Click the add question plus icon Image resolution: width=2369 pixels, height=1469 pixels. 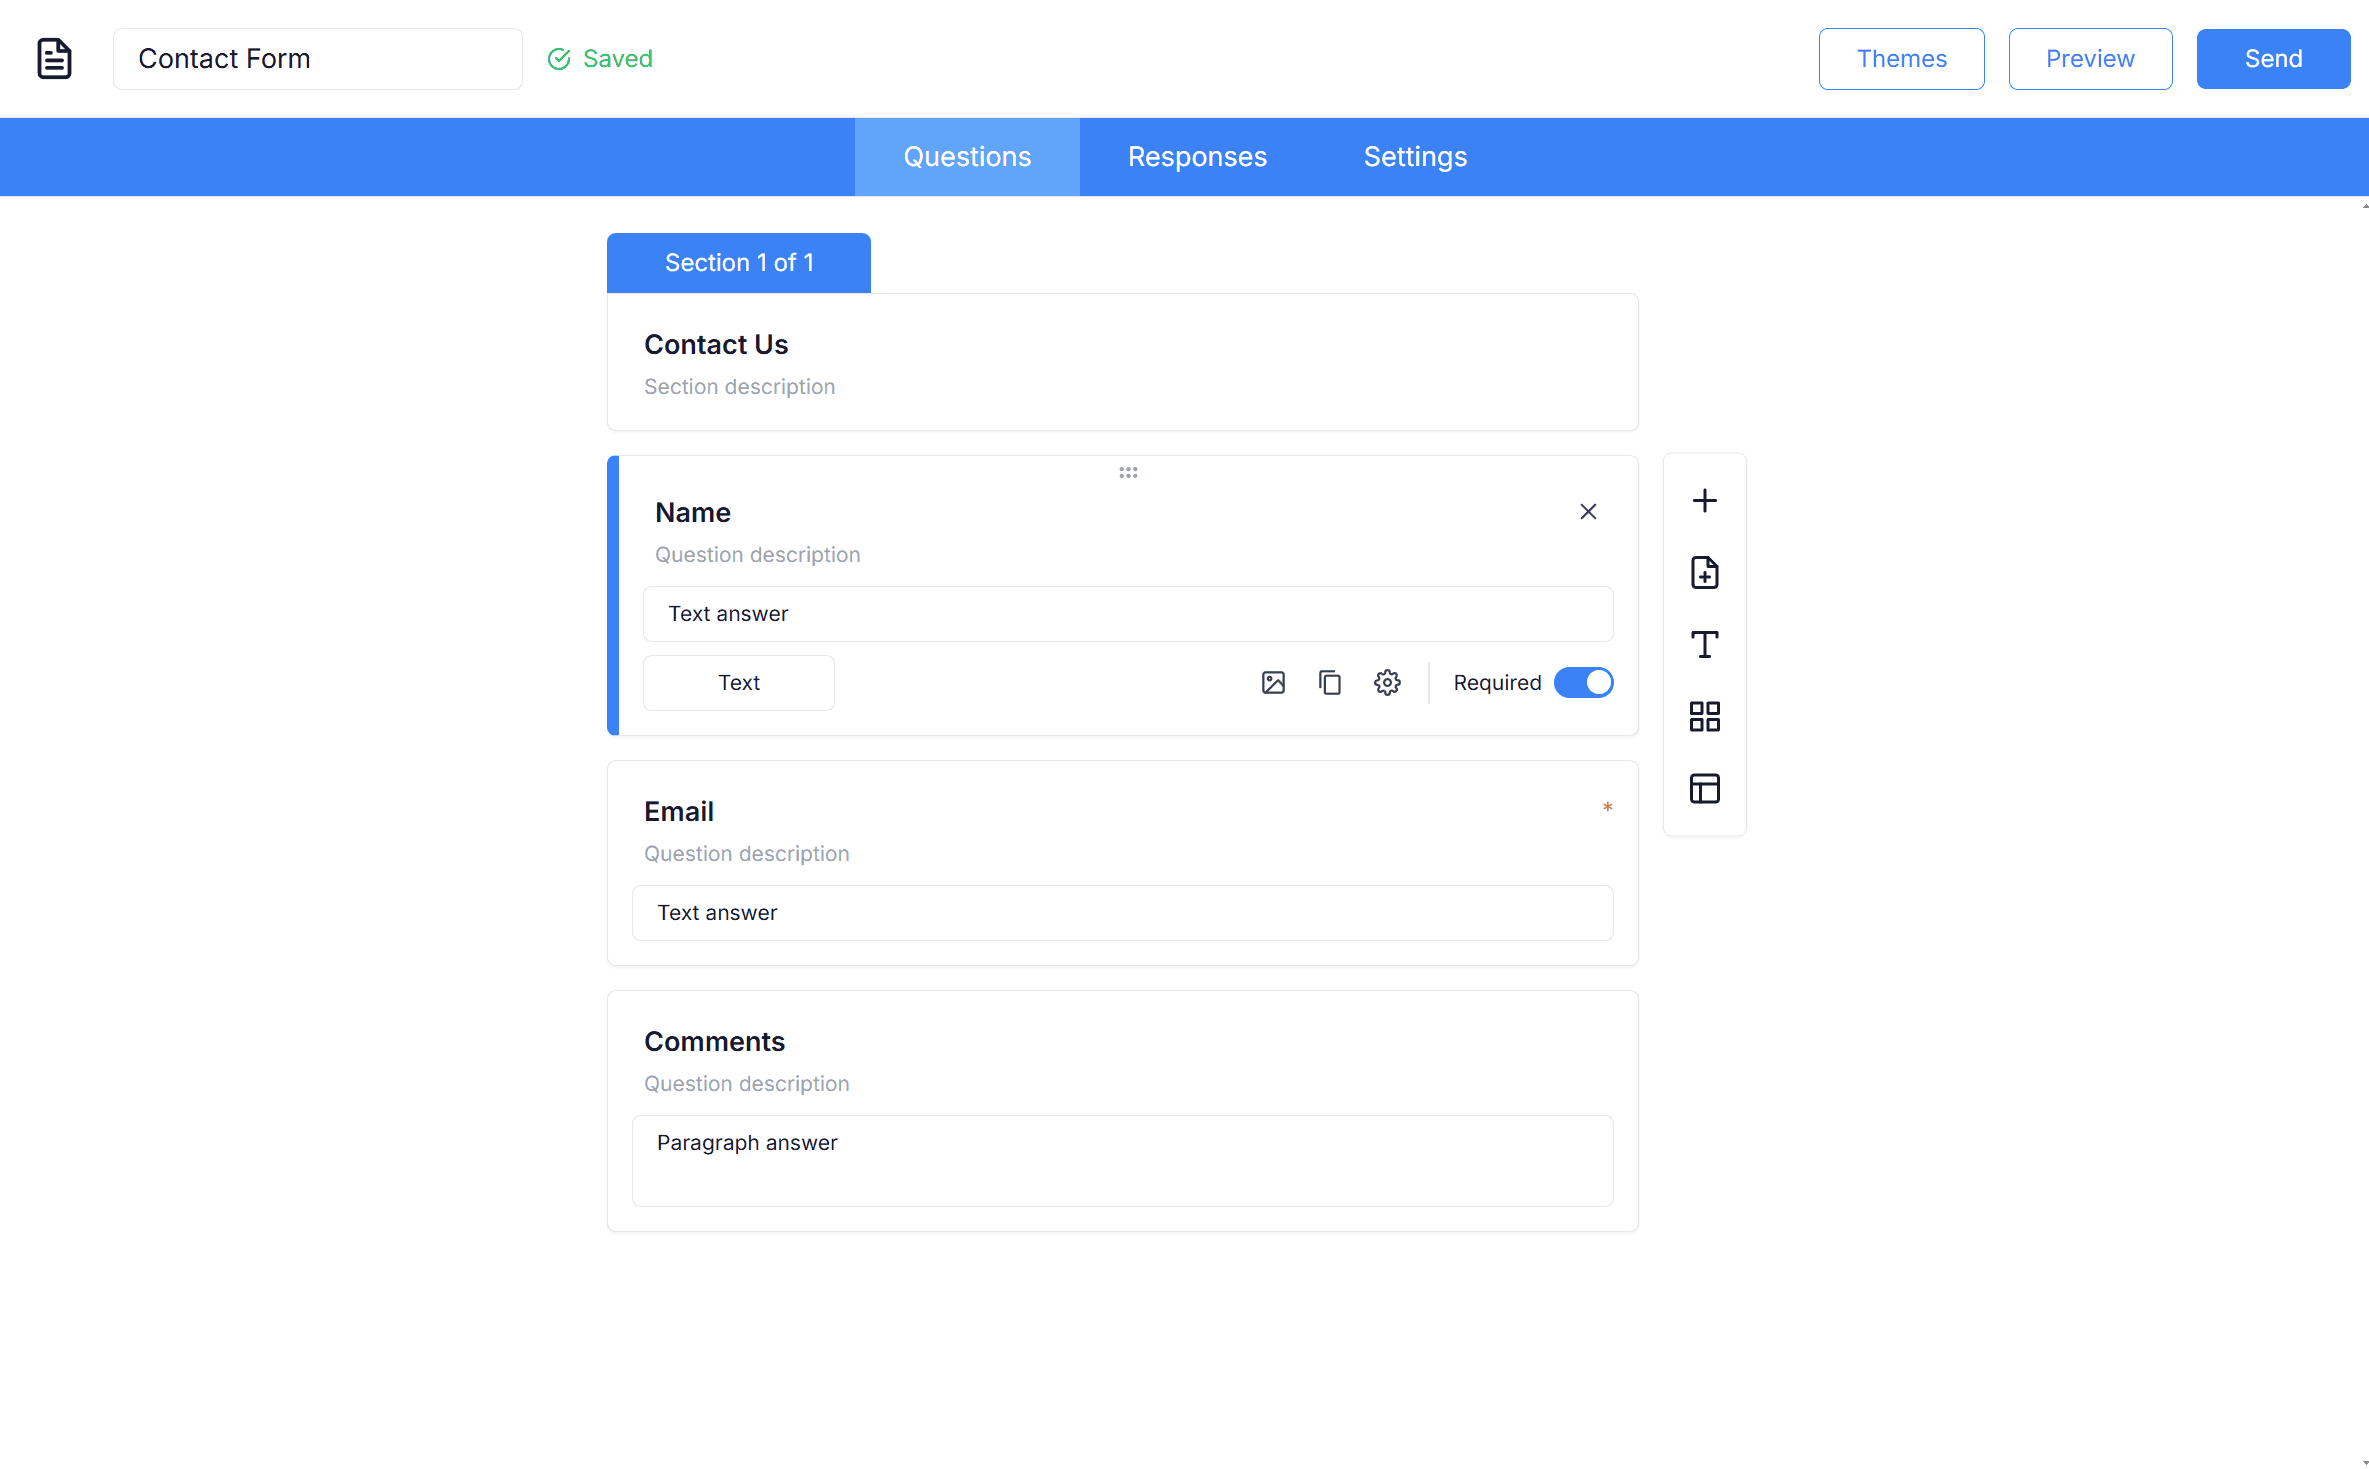pos(1704,500)
